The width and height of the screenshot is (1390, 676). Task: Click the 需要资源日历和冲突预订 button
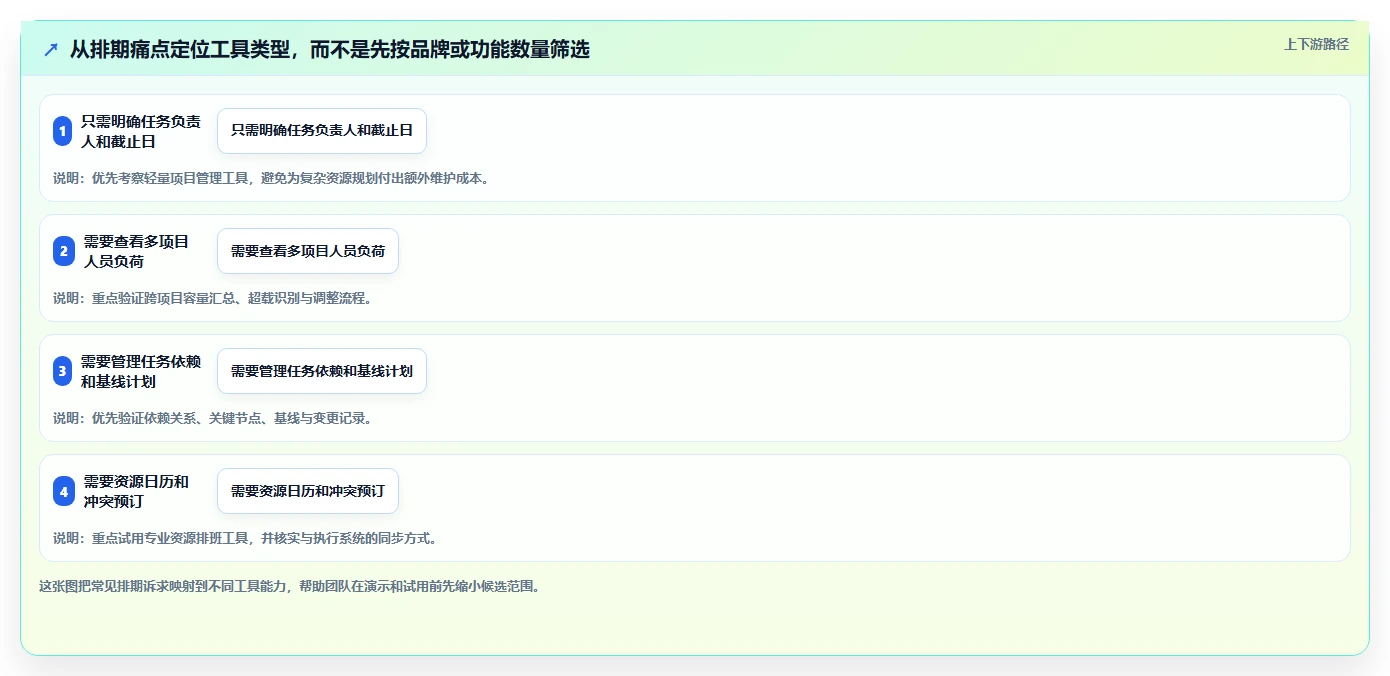tap(308, 491)
